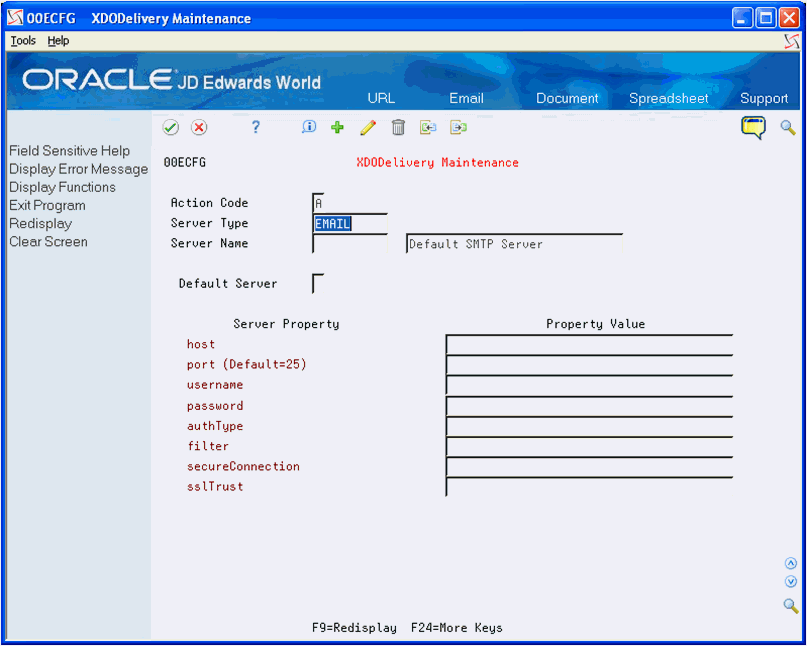Click the username property value field
This screenshot has height=646, width=807.
(589, 385)
